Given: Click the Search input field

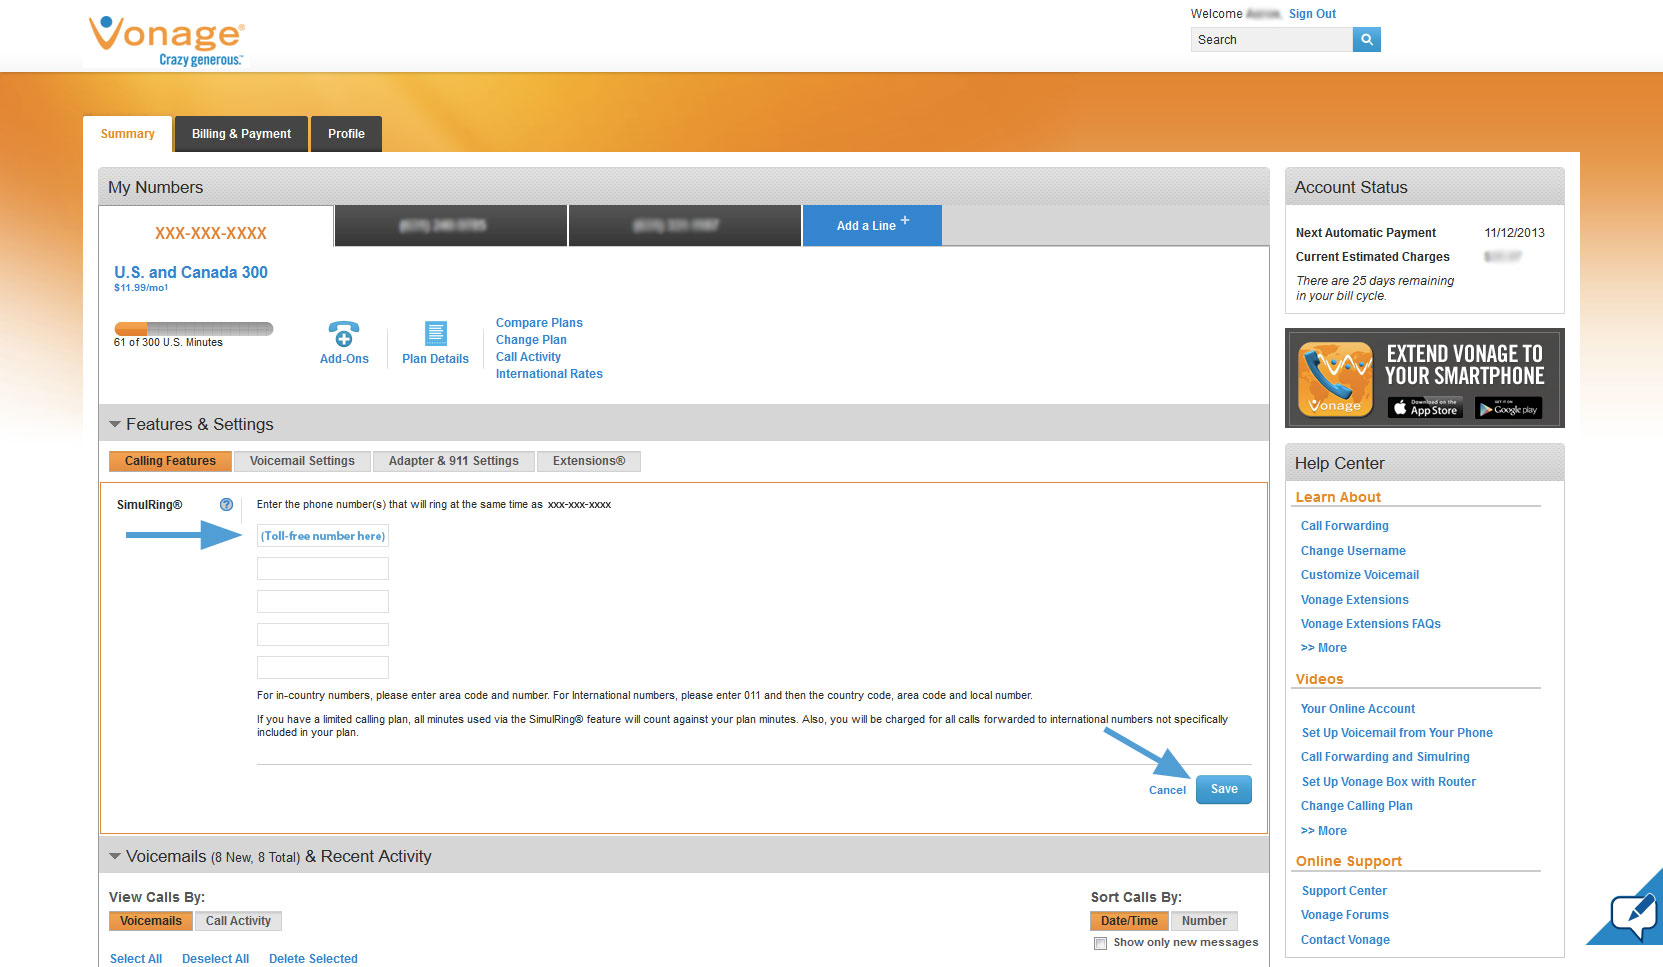Looking at the screenshot, I should 1271,39.
